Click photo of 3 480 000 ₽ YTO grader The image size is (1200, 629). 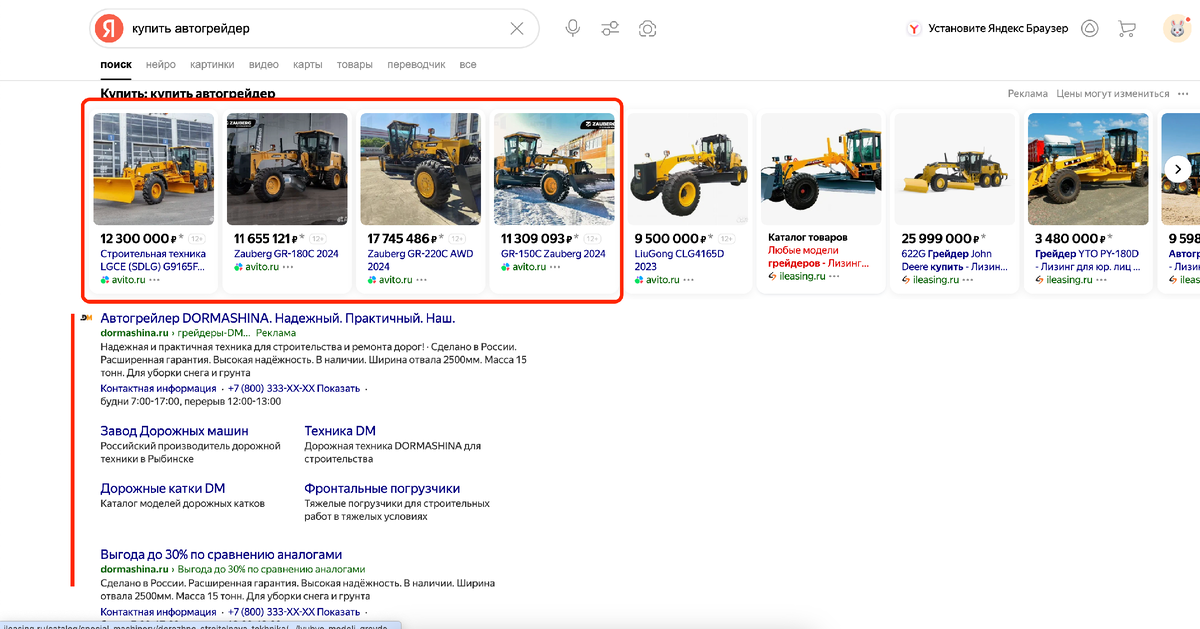pos(1088,169)
